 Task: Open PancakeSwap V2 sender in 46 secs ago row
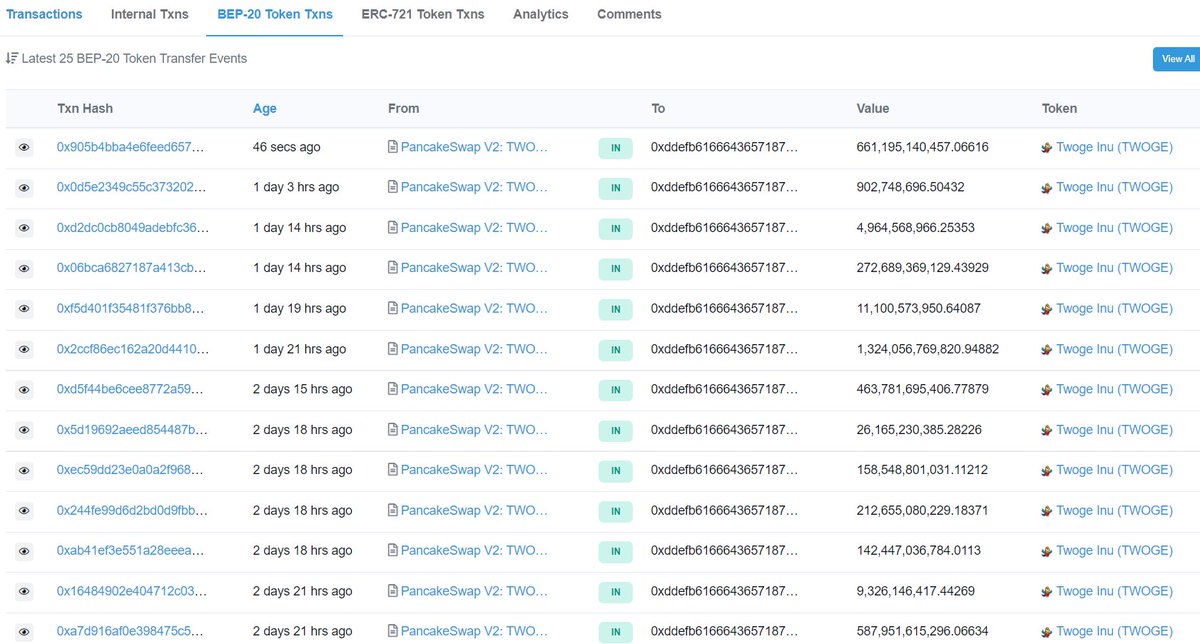click(474, 147)
